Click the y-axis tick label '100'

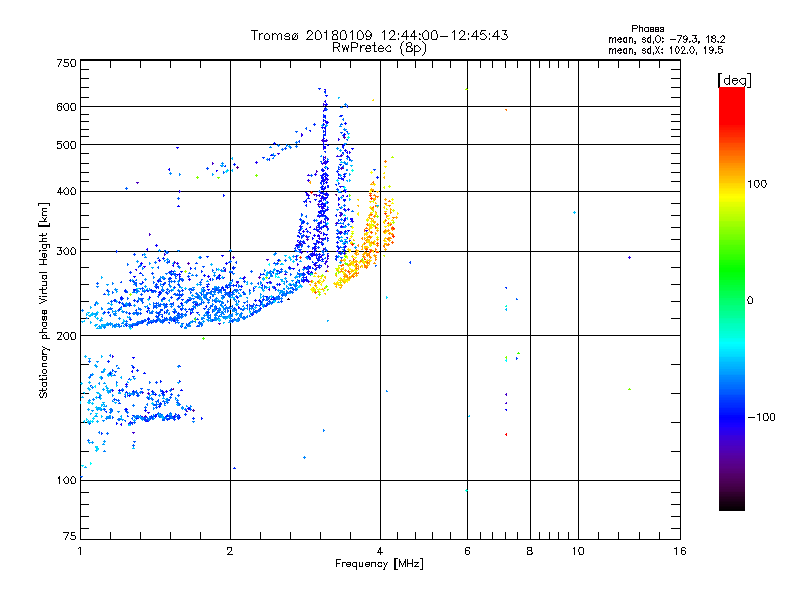pyautogui.click(x=66, y=480)
